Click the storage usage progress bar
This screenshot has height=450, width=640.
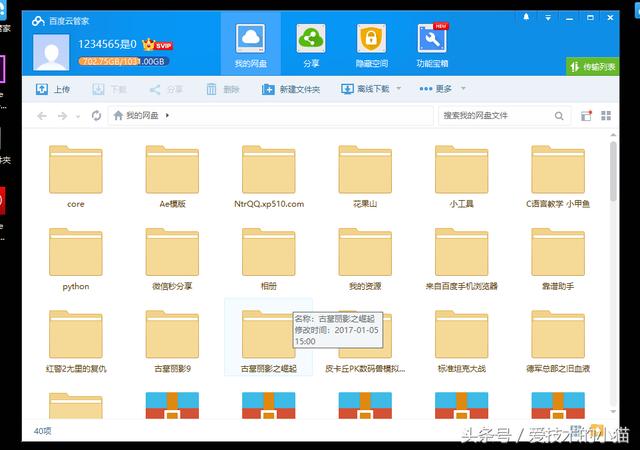coord(124,62)
